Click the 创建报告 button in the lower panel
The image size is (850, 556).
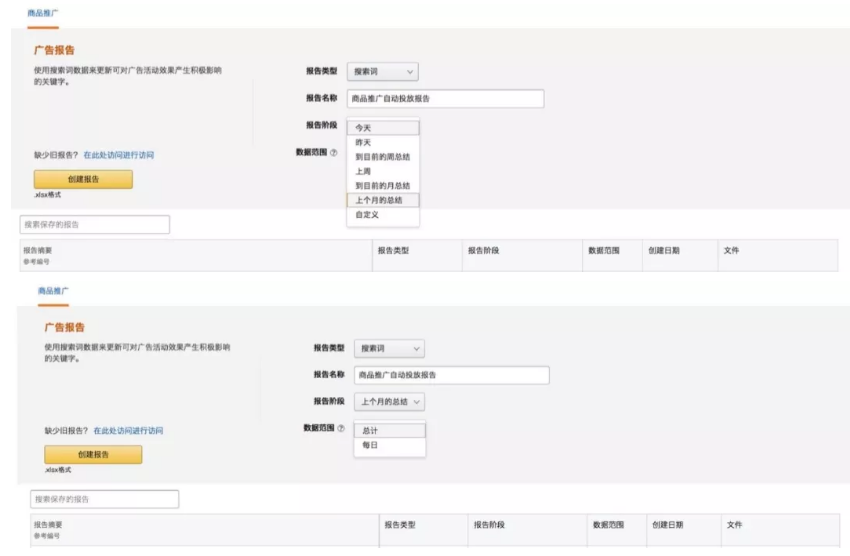tap(93, 455)
